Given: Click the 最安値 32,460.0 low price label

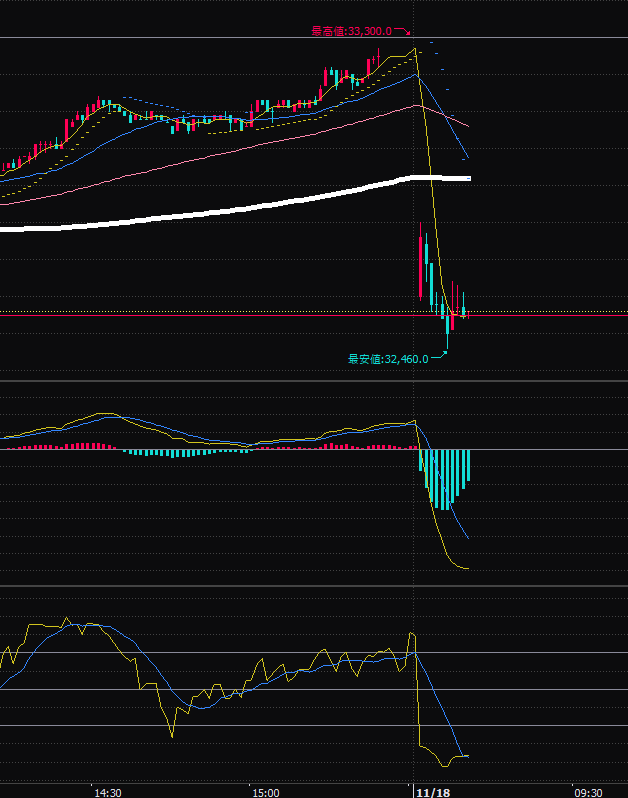Looking at the screenshot, I should 388,359.
